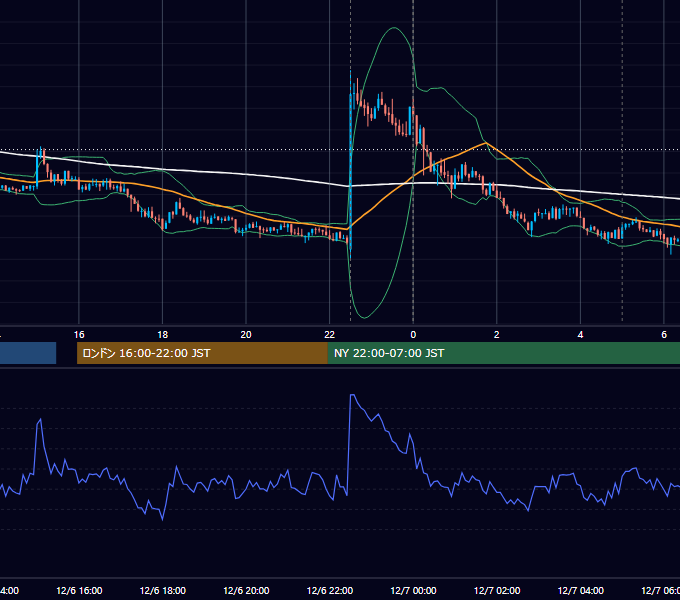Image resolution: width=680 pixels, height=600 pixels.
Task: Click the ロンドン 16:00-22:00 JST session bar
Action: (x=202, y=353)
